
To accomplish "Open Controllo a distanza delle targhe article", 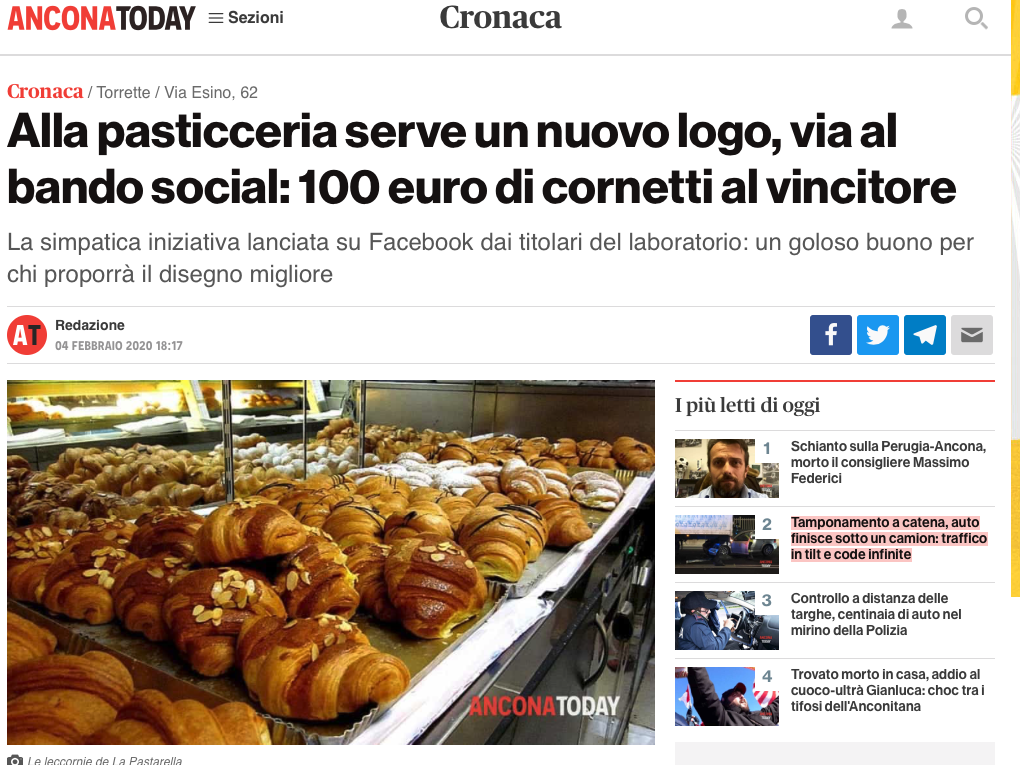I will click(x=876, y=614).
